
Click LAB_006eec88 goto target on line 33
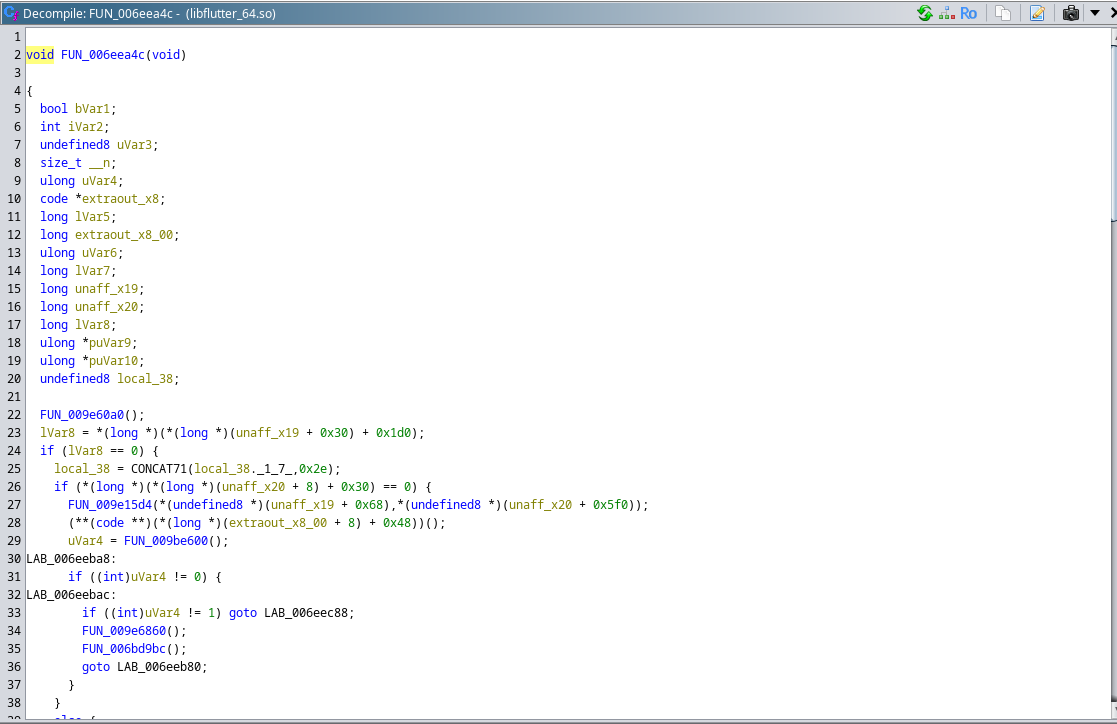[x=305, y=613]
